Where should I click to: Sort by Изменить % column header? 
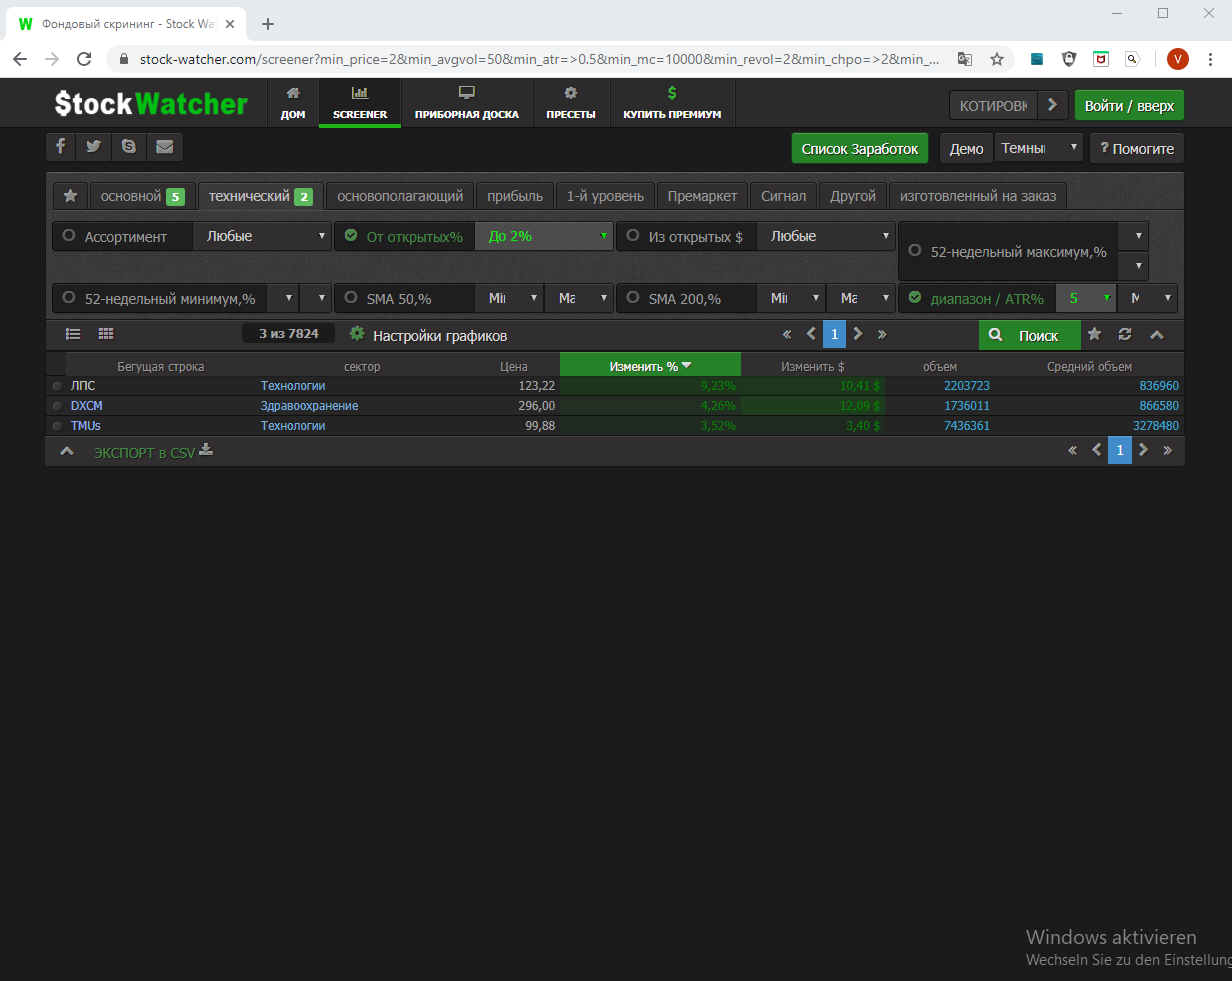click(650, 366)
